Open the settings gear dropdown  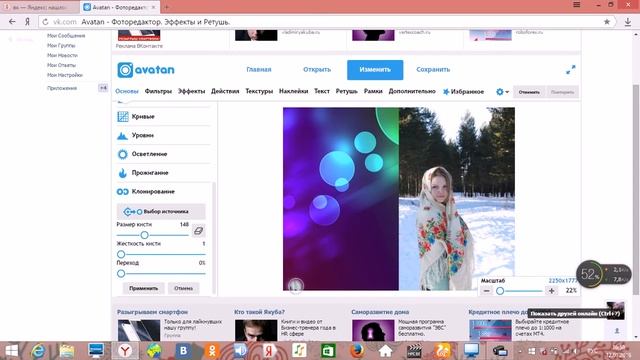tap(502, 92)
